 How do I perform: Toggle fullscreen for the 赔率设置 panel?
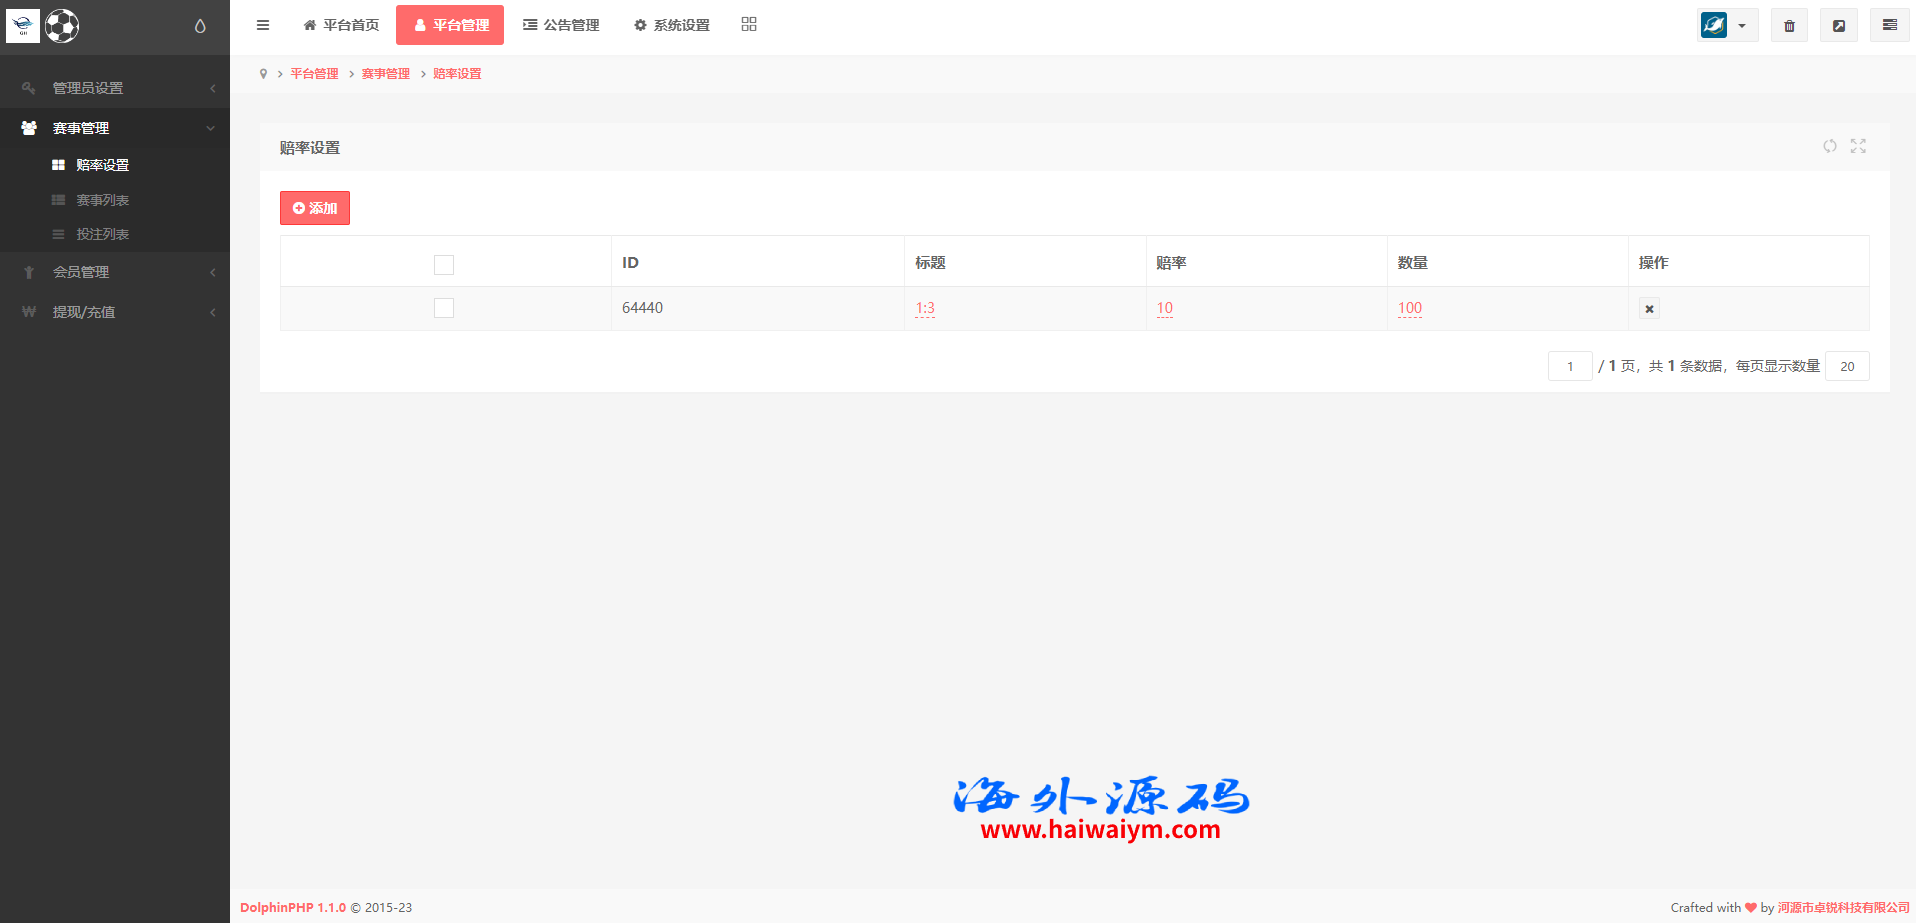[1858, 146]
